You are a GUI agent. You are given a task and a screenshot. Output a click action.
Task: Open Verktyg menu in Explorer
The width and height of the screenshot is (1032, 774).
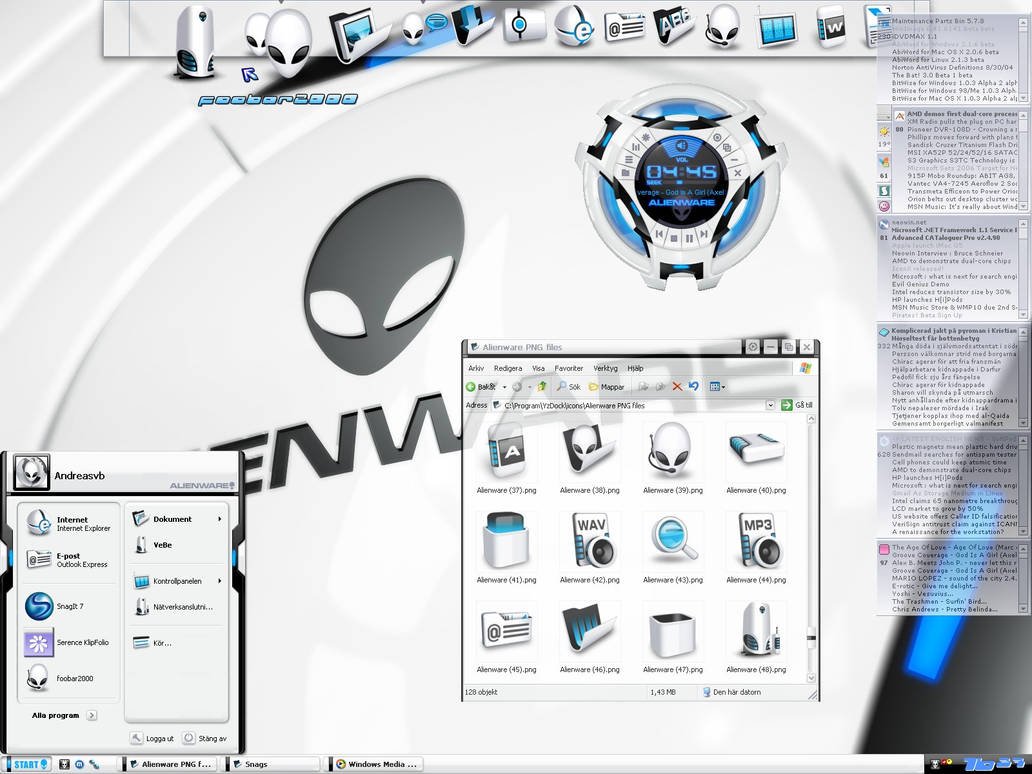(606, 369)
